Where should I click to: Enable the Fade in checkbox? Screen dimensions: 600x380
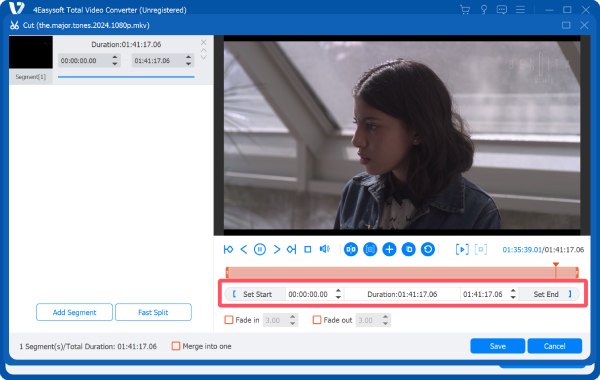point(228,320)
